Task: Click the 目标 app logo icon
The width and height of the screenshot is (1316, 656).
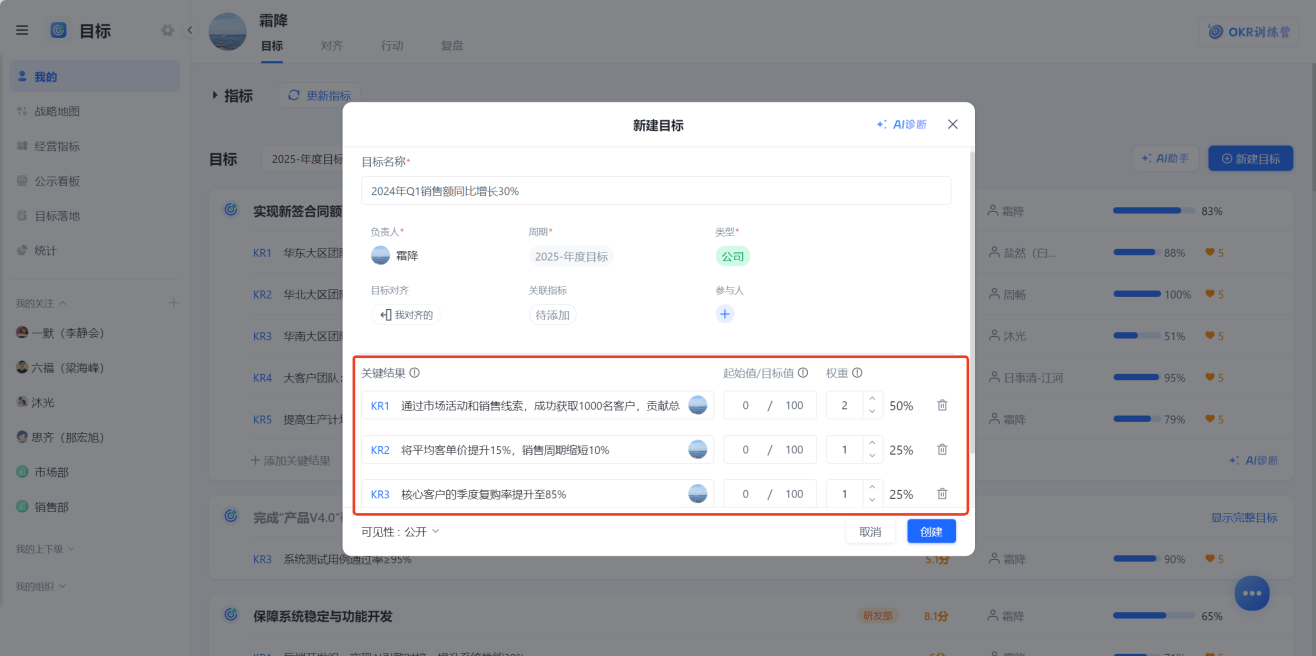Action: coord(58,30)
